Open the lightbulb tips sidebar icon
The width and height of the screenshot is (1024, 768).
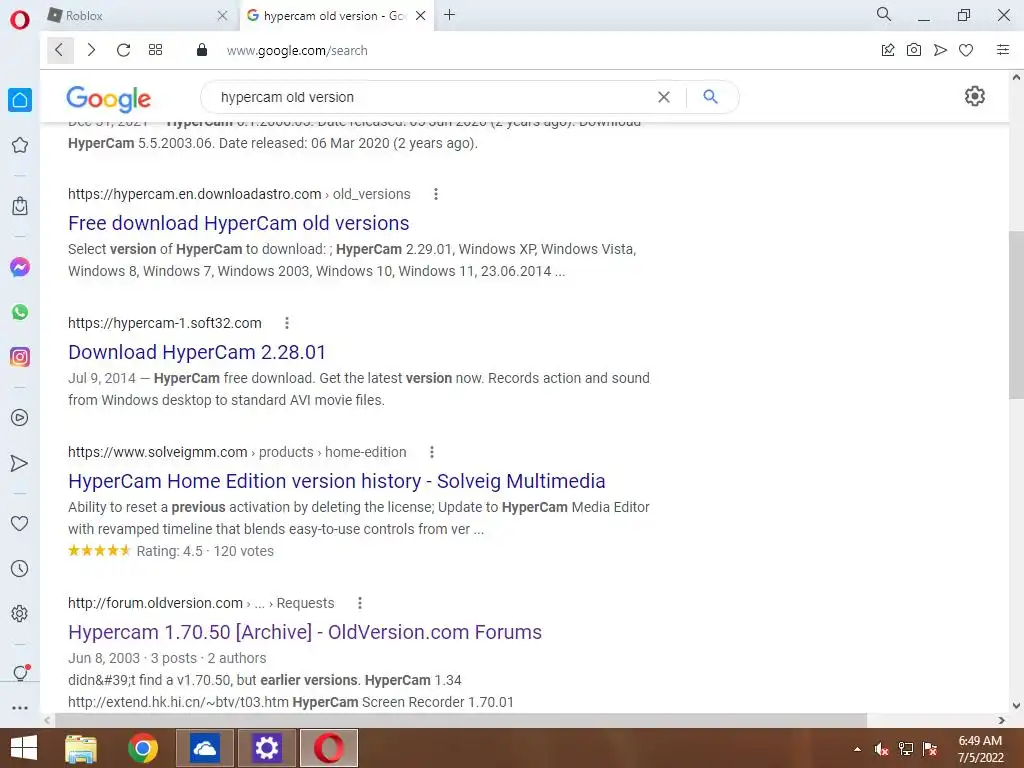click(20, 673)
